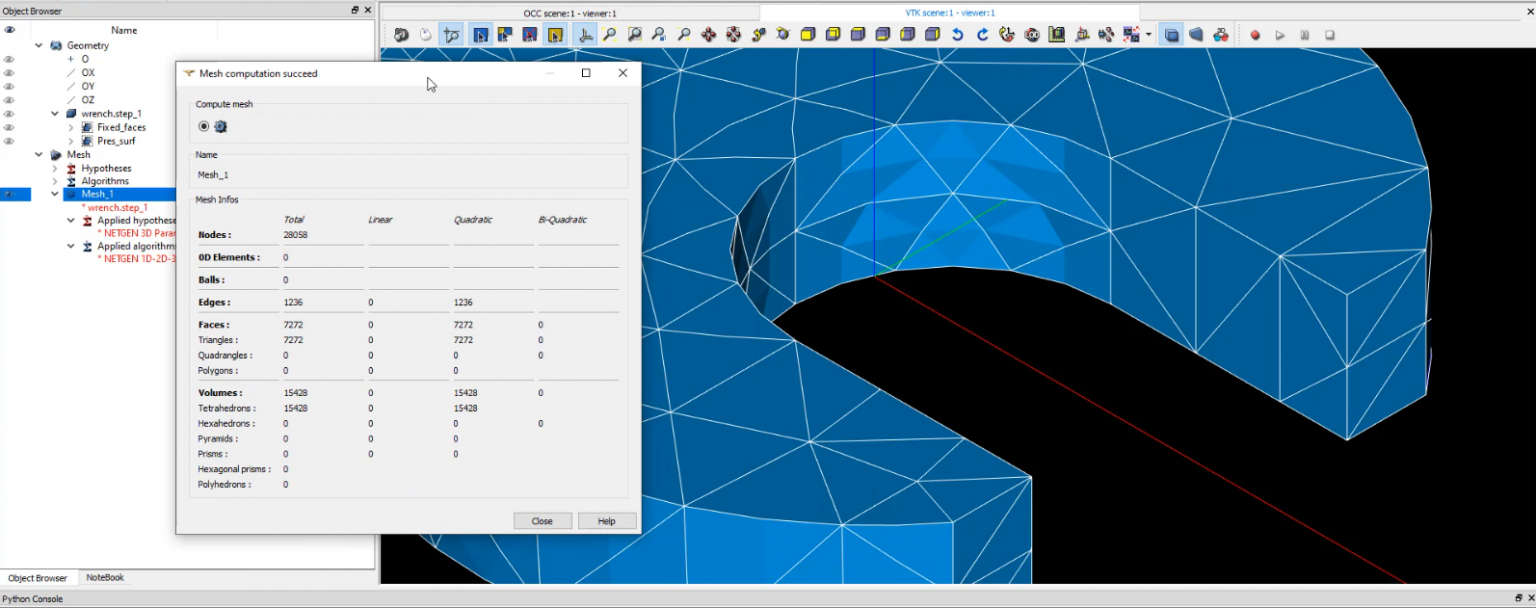Toggle visibility of wrench.step_1 in Object Browser

[10, 113]
